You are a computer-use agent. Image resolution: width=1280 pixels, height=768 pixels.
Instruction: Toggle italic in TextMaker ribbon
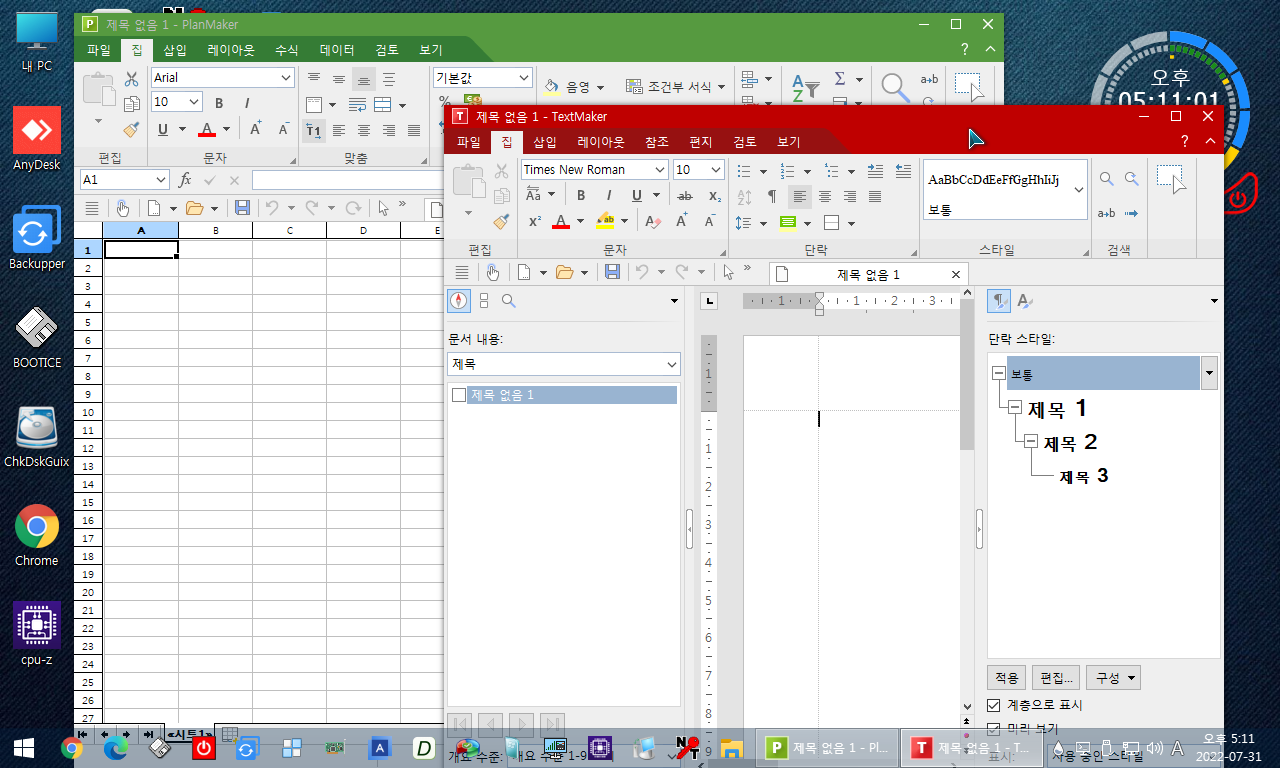pyautogui.click(x=607, y=196)
